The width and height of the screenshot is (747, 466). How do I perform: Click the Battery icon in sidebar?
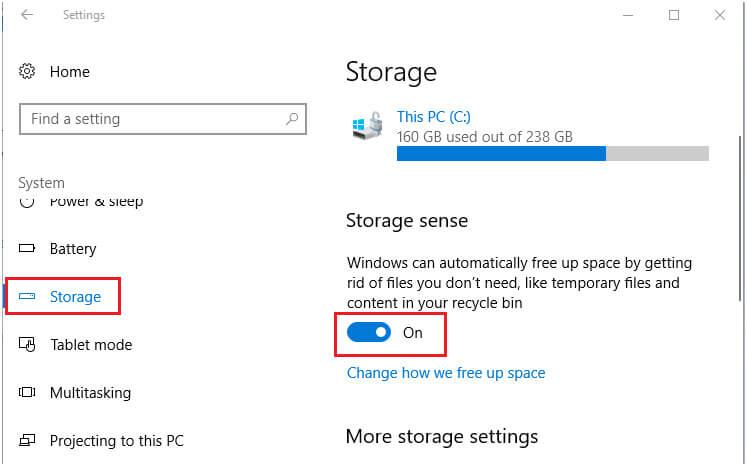(x=28, y=248)
